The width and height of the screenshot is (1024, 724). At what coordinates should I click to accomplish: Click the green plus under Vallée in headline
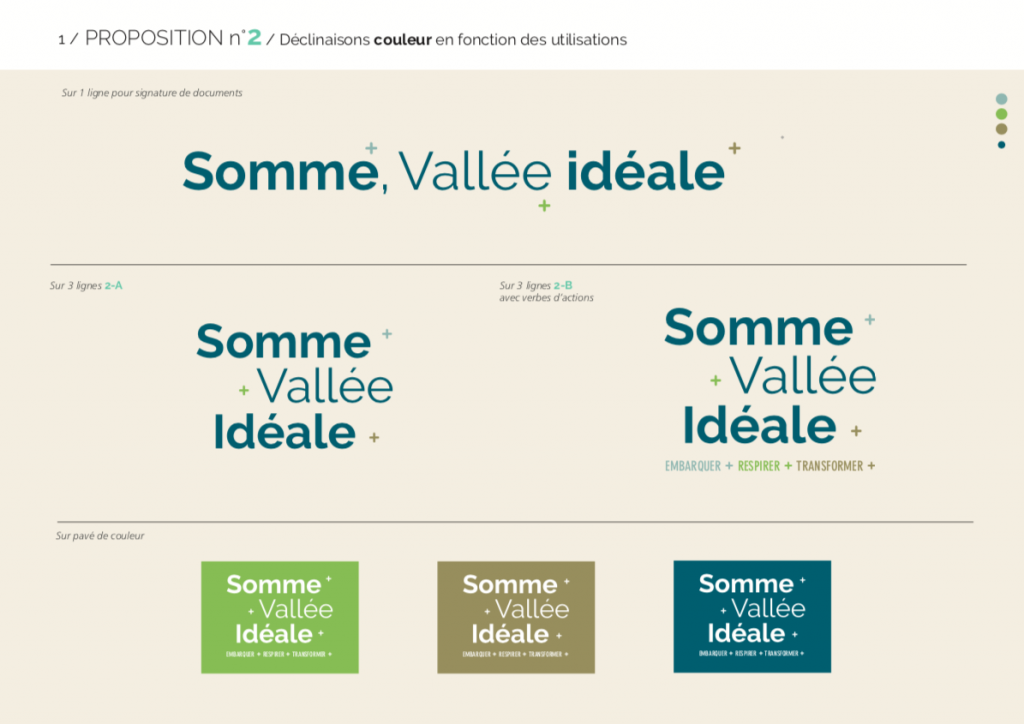[x=544, y=206]
